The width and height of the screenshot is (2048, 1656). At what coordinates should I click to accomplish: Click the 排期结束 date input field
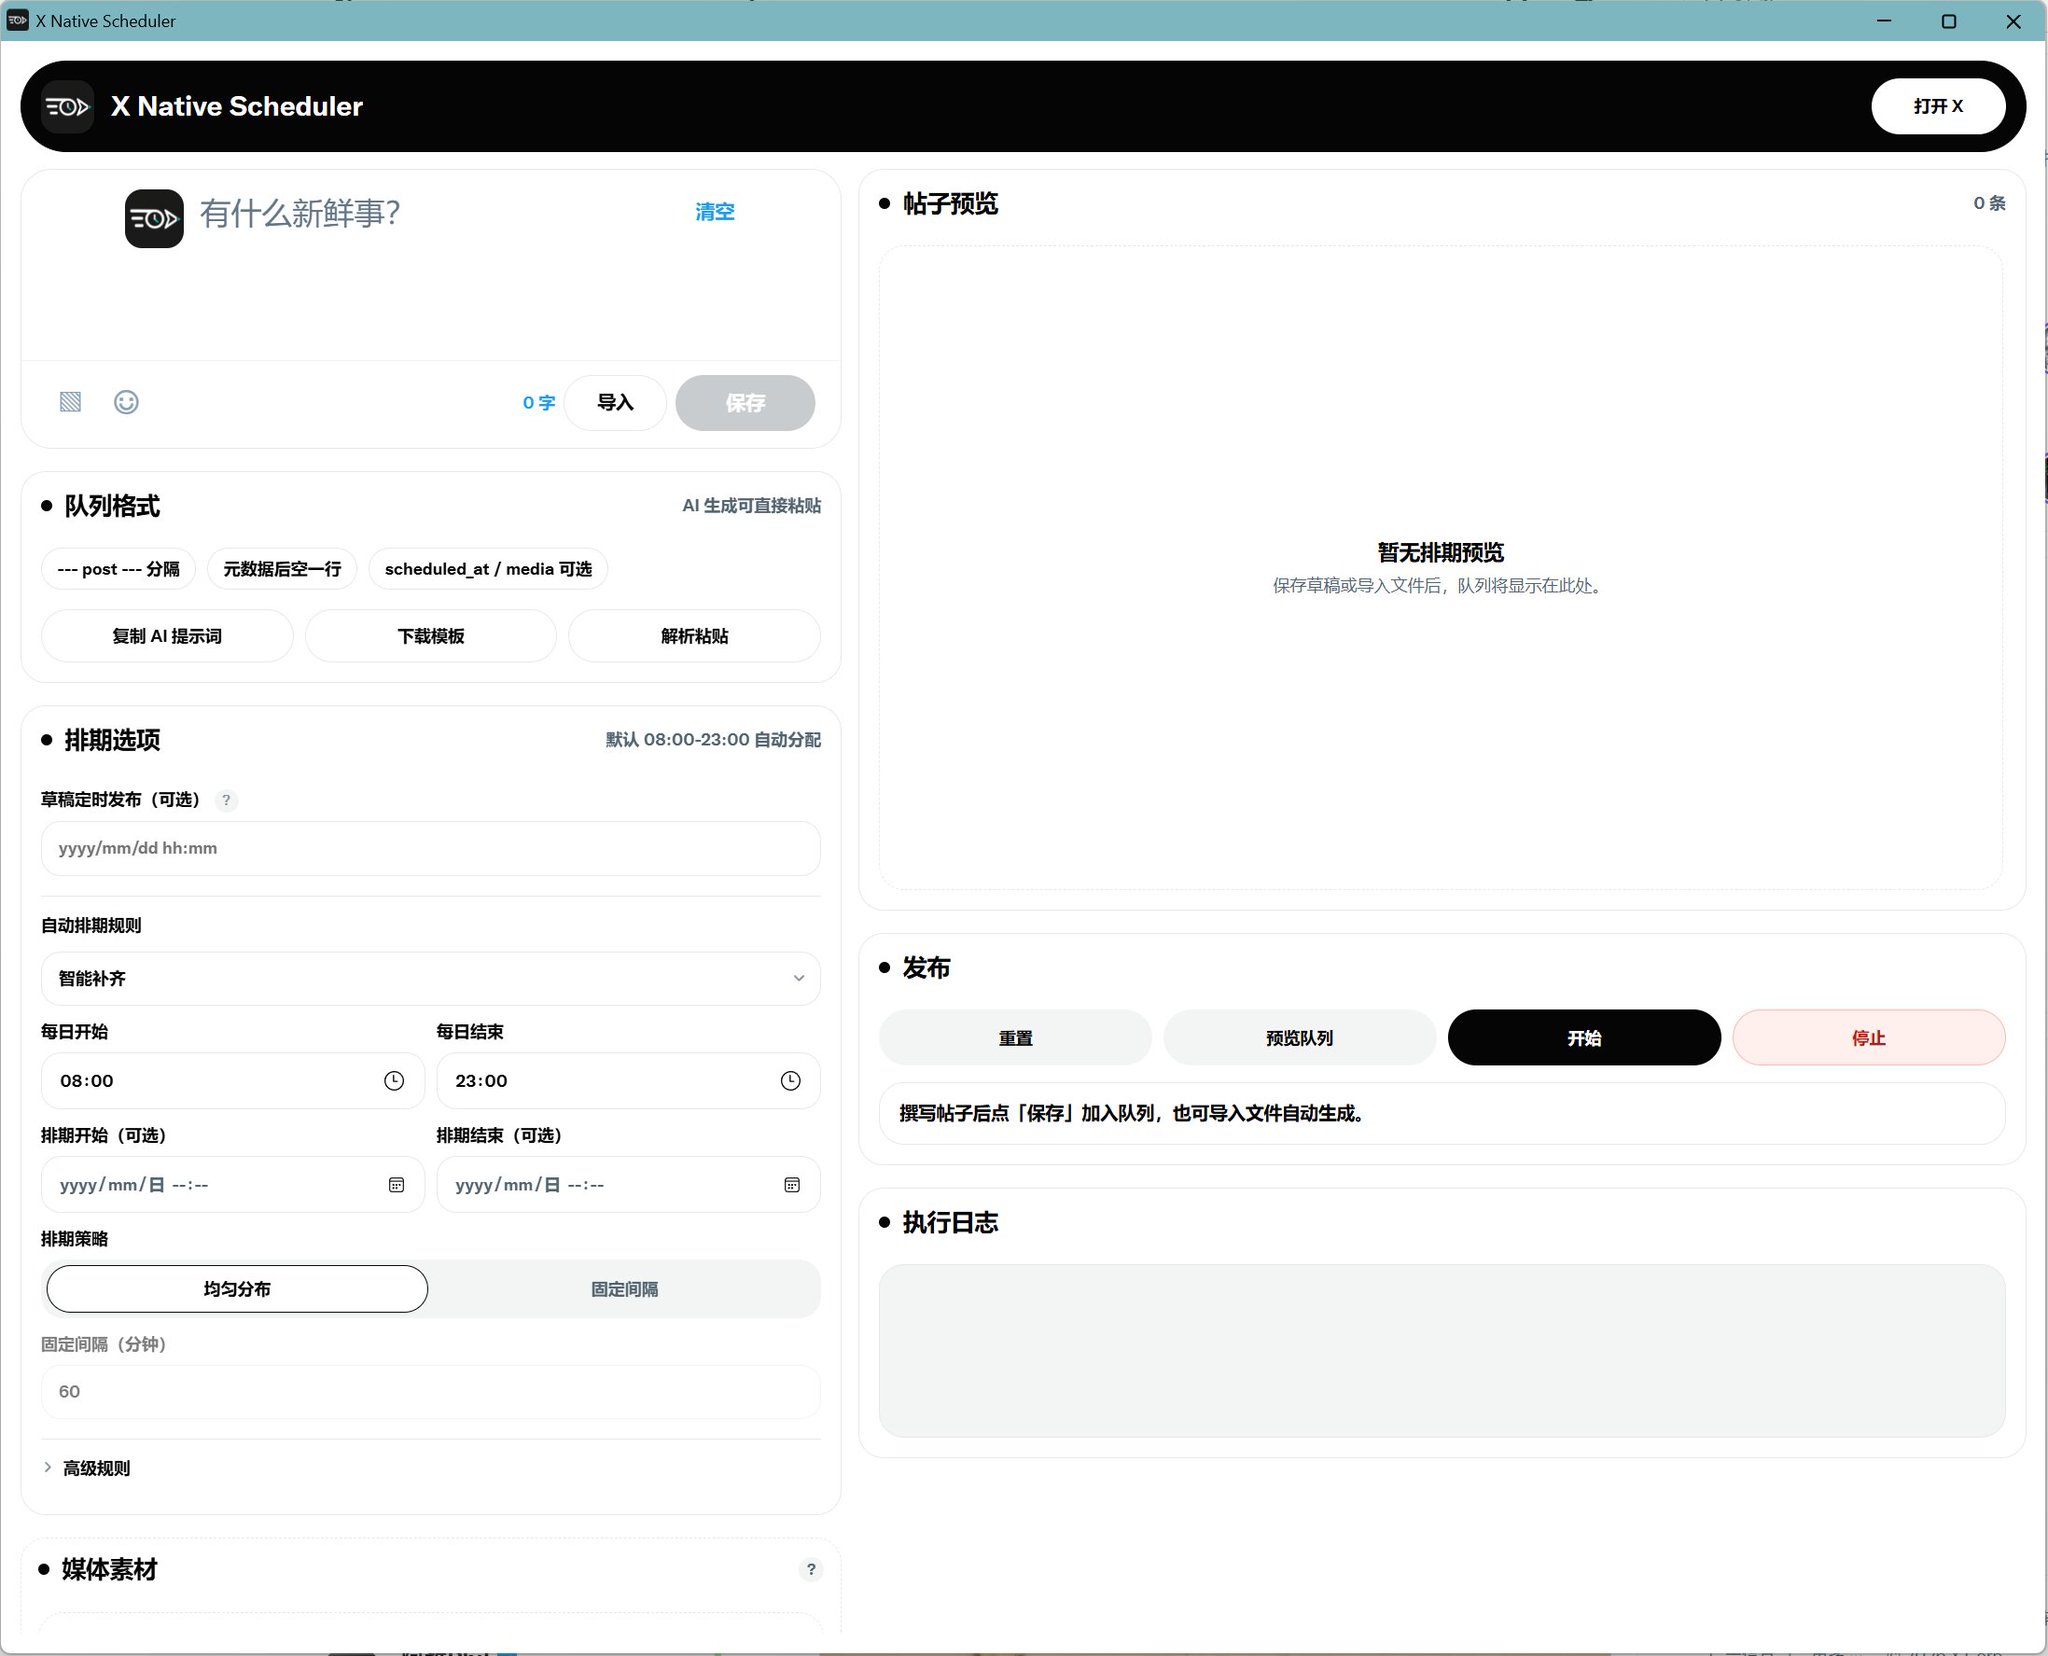tap(629, 1185)
